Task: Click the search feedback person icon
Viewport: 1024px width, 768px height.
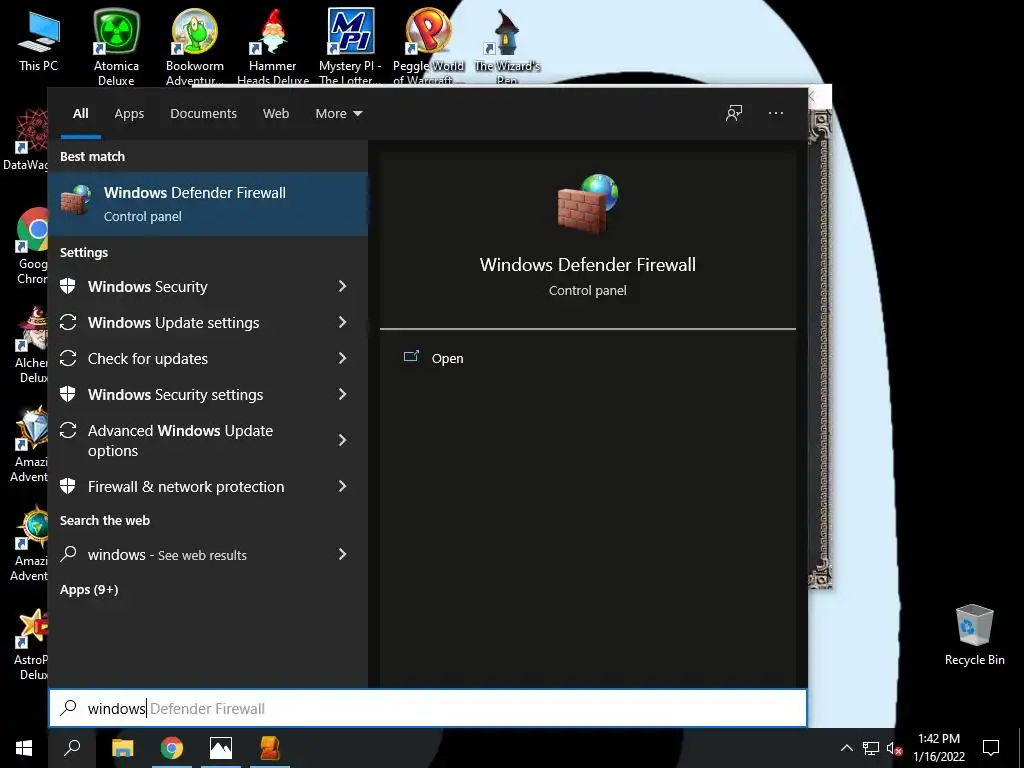Action: [x=734, y=113]
